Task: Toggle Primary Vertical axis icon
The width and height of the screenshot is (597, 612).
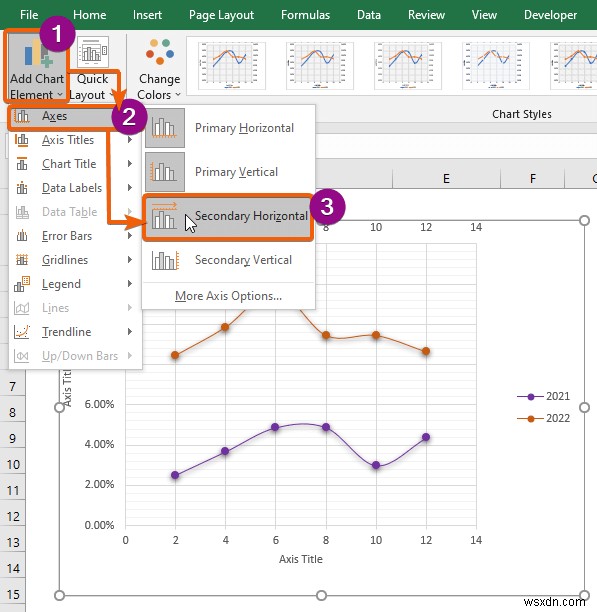Action: pos(165,172)
